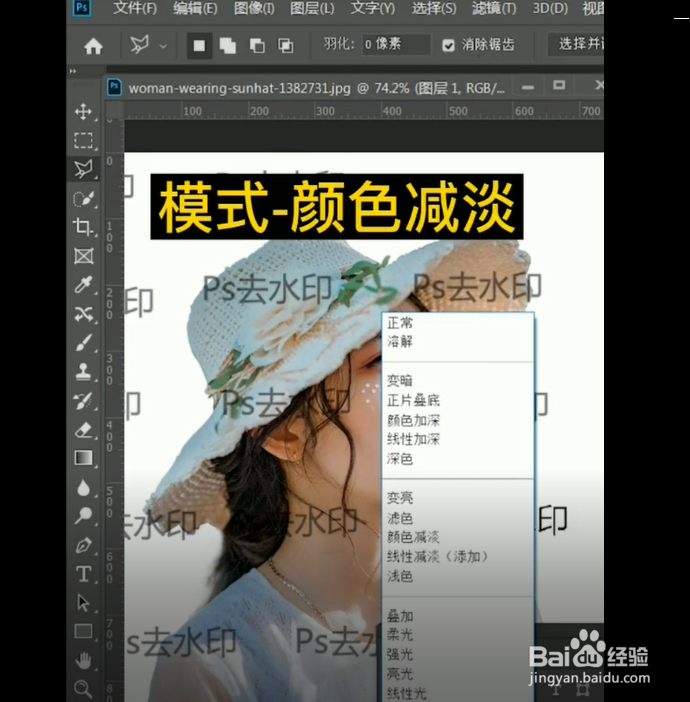Screen dimensions: 690x702
Task: Select the Eraser tool
Action: pos(83,430)
